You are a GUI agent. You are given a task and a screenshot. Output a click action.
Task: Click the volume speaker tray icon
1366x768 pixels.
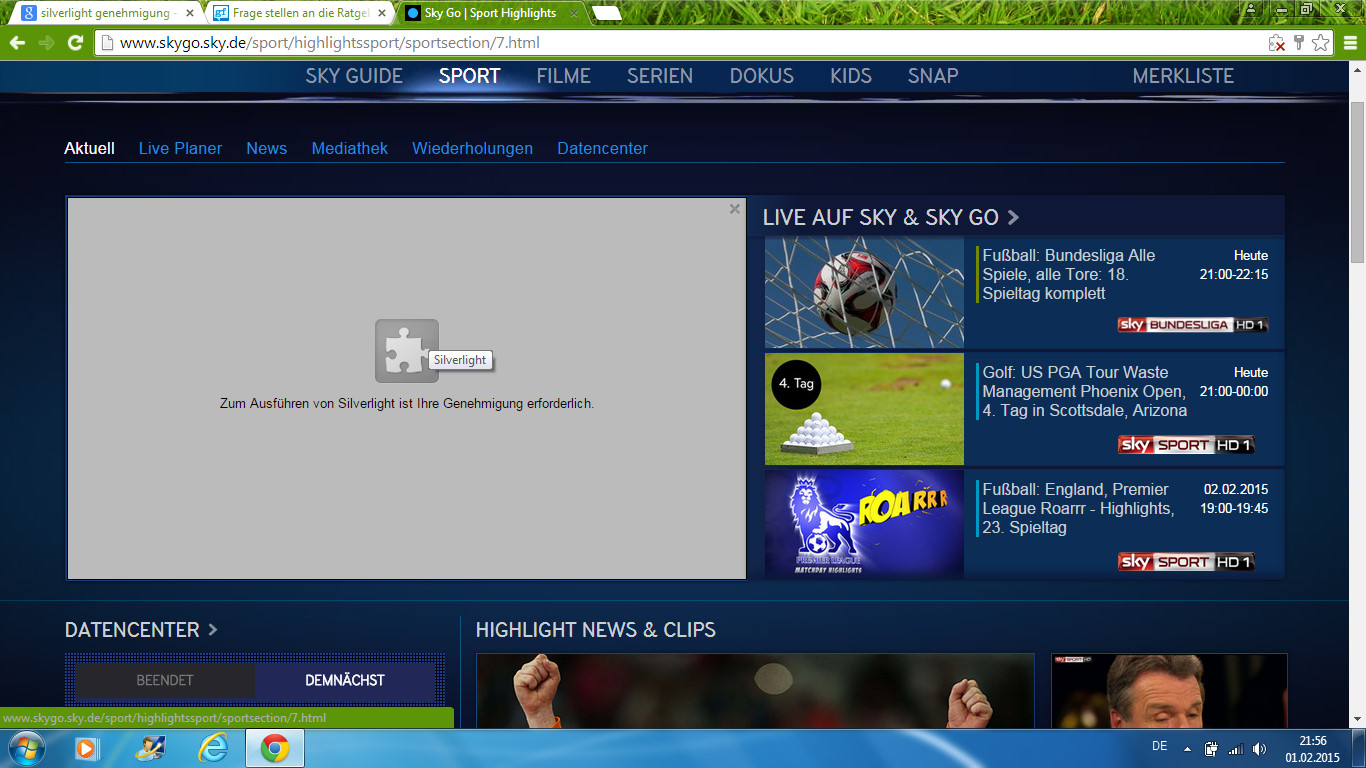coord(1259,748)
